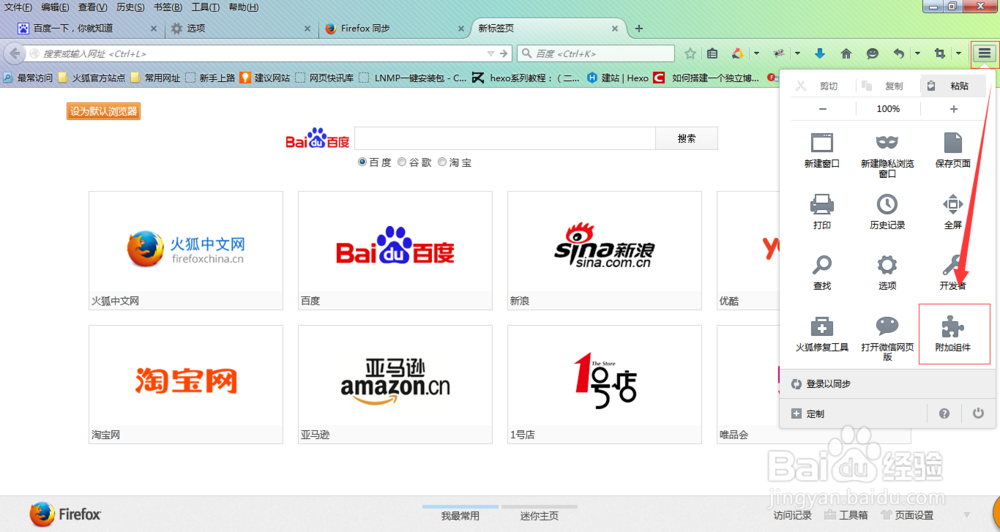Click 设为默认浏览器 button
Image resolution: width=1000 pixels, height=532 pixels.
(x=103, y=111)
